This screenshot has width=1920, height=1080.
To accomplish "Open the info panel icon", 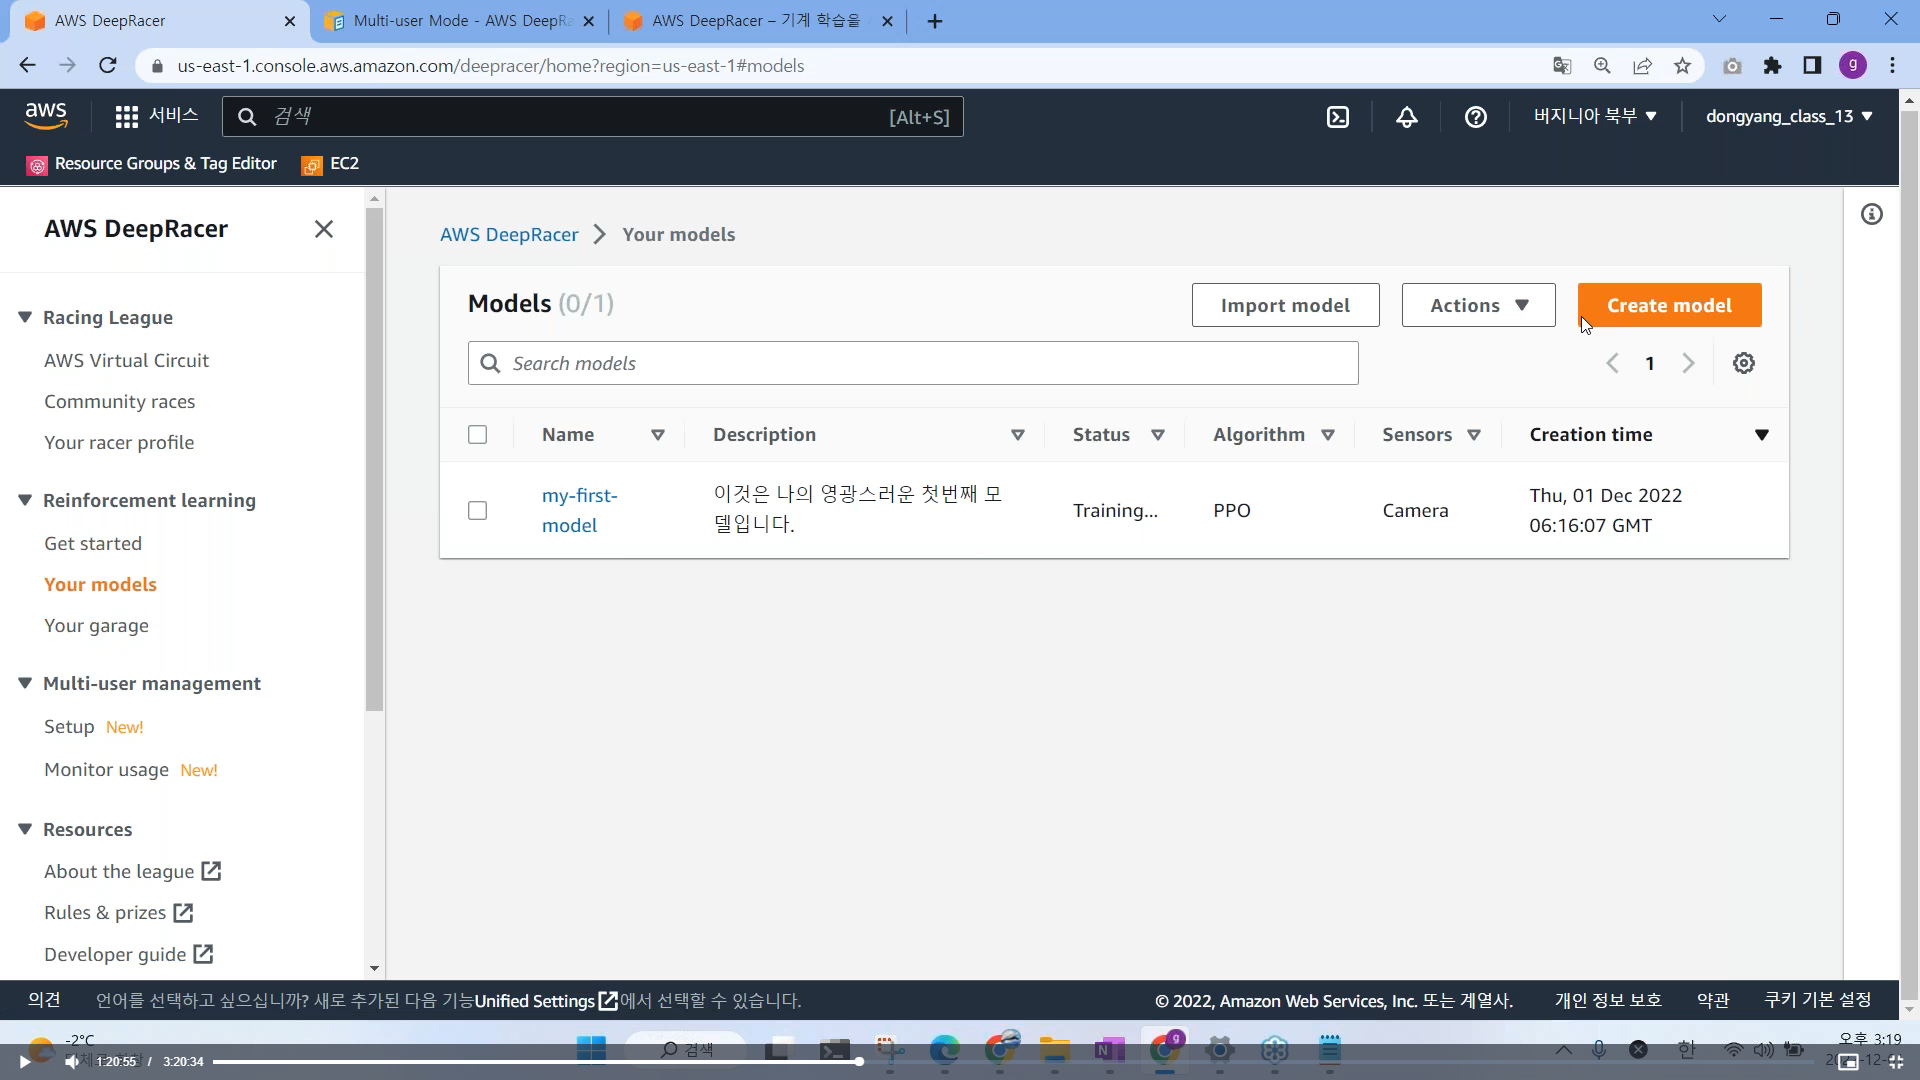I will click(1871, 214).
